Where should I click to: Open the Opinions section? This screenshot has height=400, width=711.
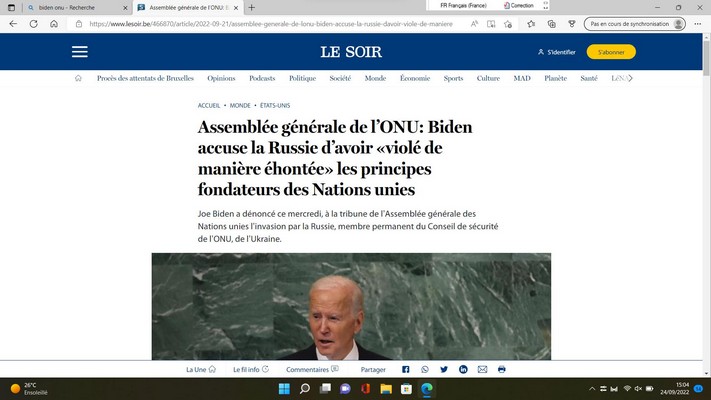[221, 78]
